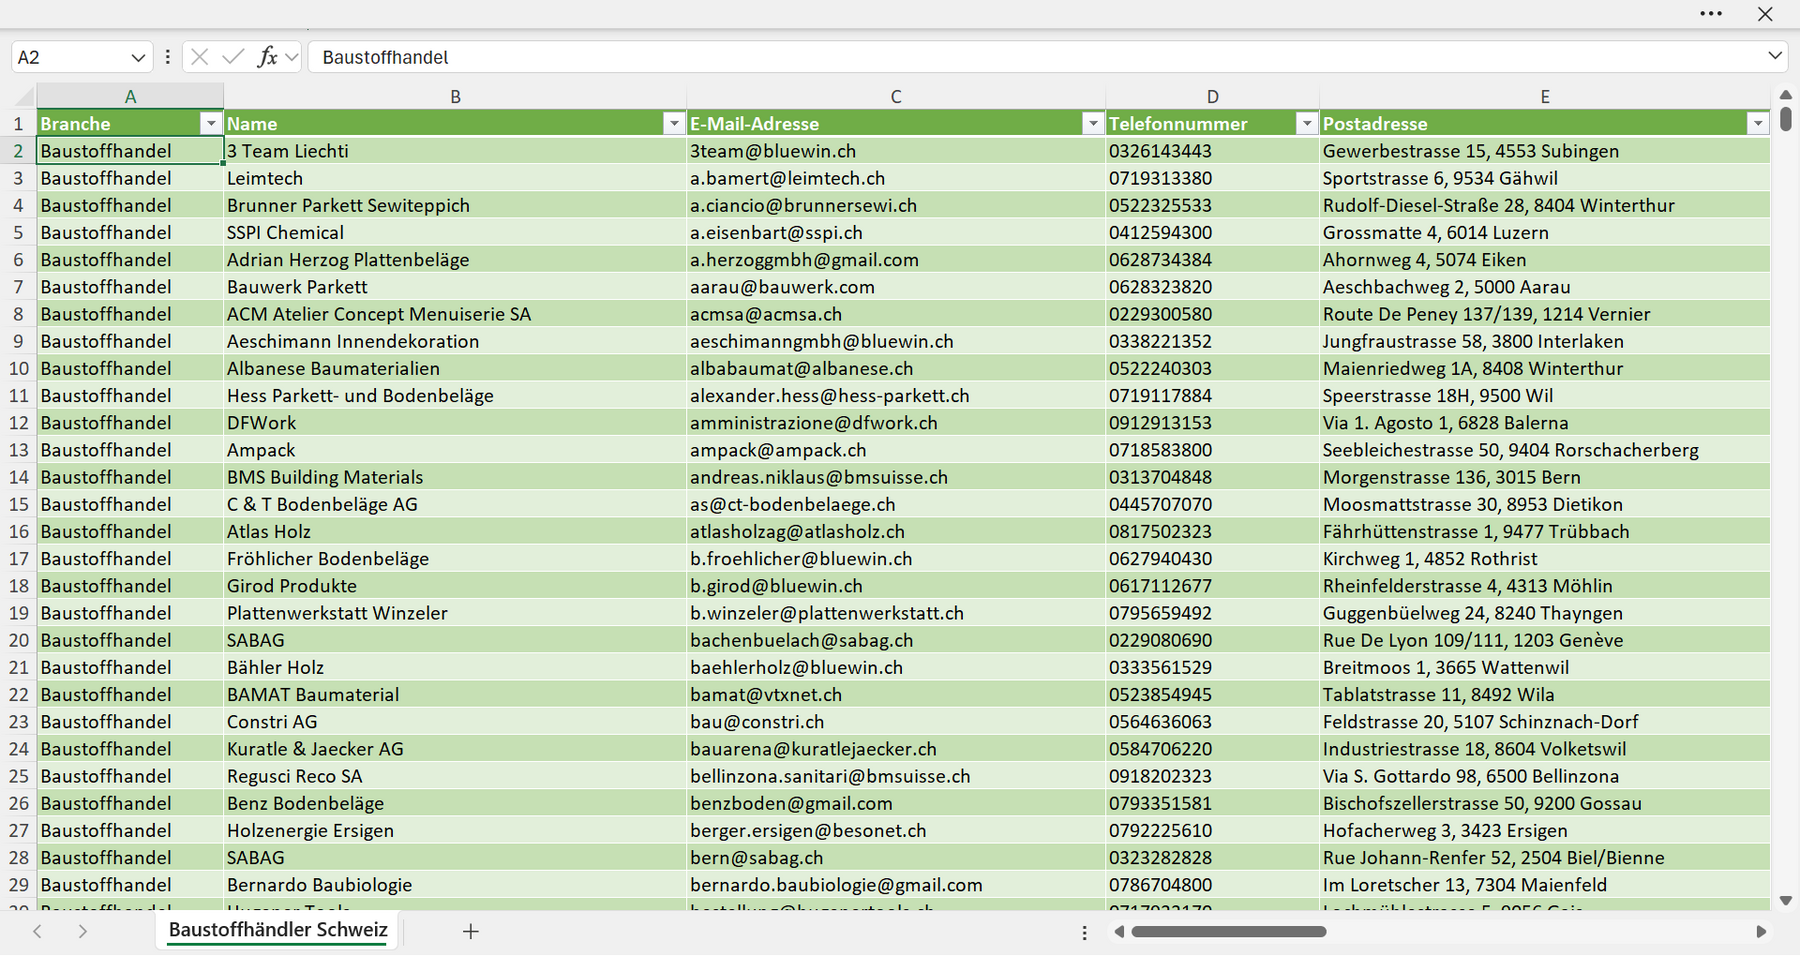
Task: Expand the function list next to fx
Action: click(x=291, y=57)
